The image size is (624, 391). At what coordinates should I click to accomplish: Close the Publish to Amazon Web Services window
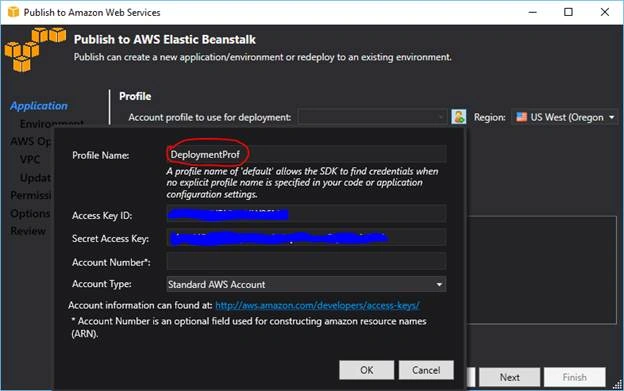(604, 12)
